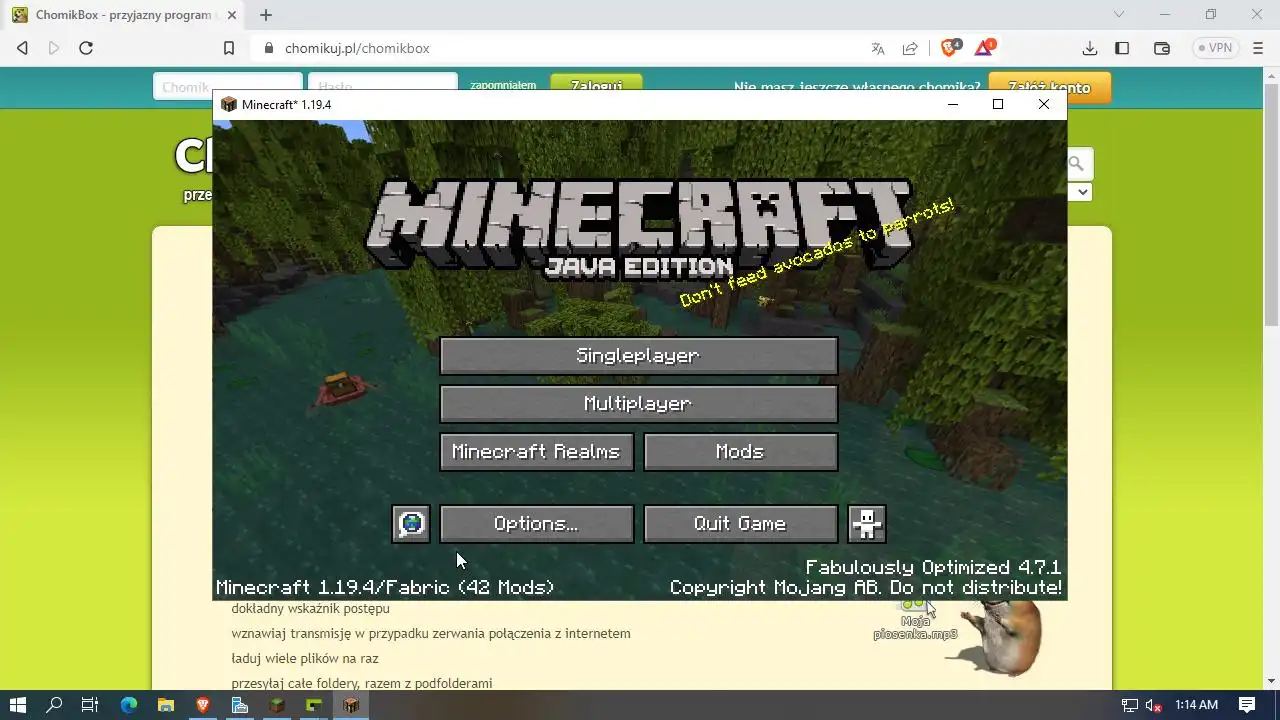Open the language selection globe icon
Viewport: 1280px width, 720px height.
(411, 524)
